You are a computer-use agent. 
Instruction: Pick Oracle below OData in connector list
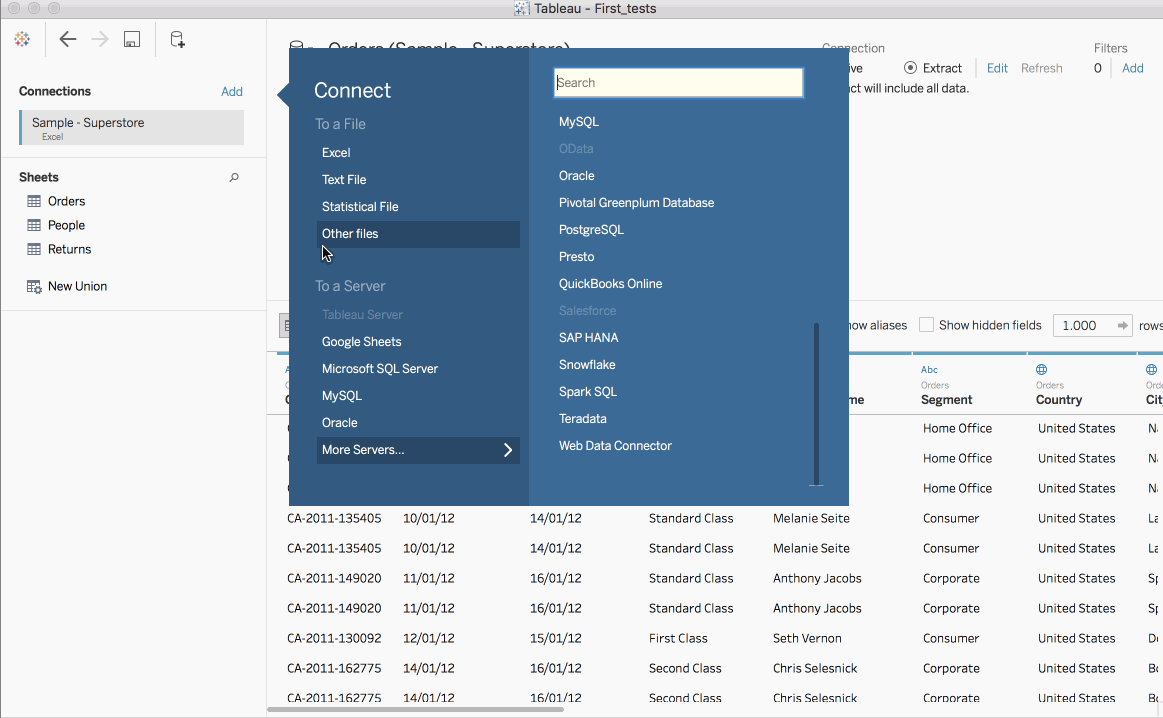pos(576,176)
